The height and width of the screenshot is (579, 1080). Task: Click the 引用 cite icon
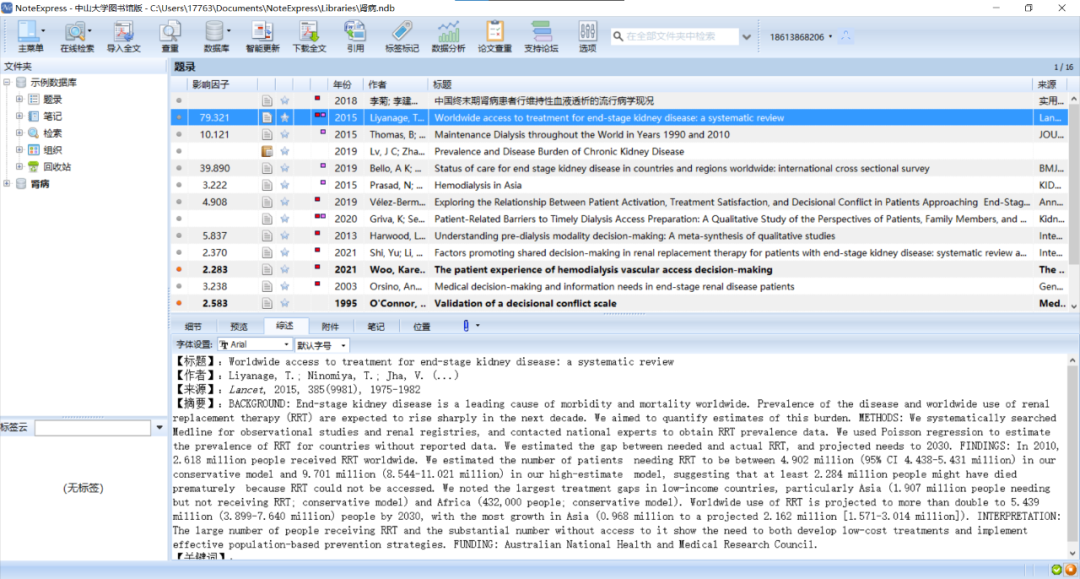pos(355,36)
